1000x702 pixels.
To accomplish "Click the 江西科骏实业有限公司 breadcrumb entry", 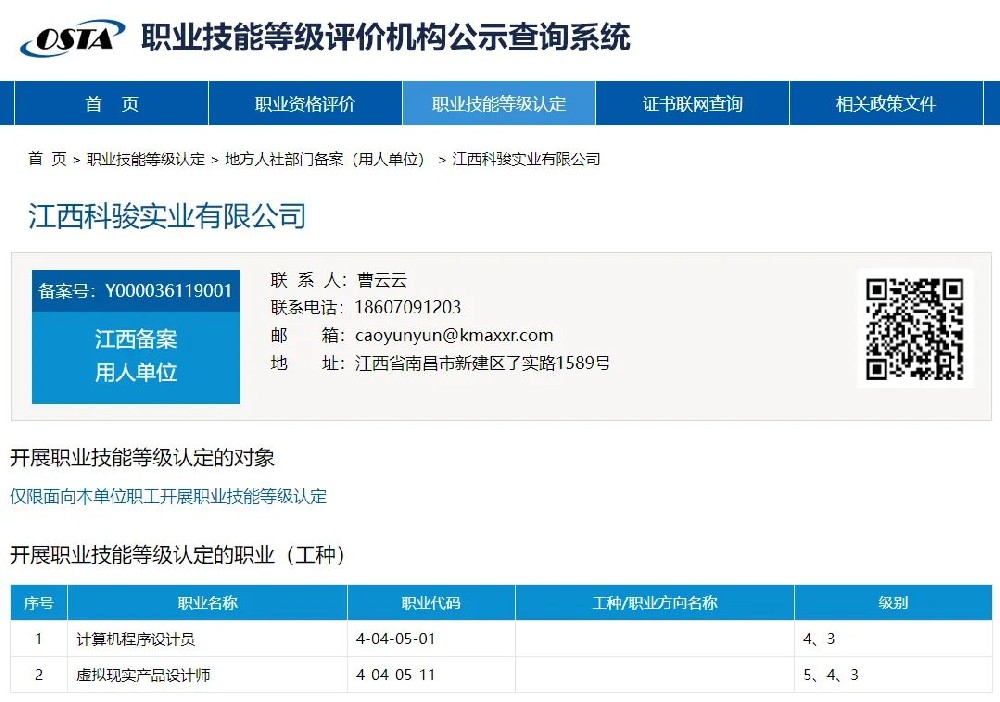I will (x=526, y=159).
